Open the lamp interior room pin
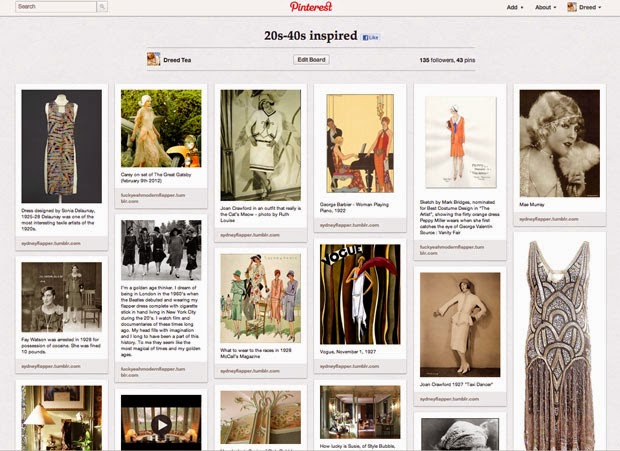The image size is (620, 451). click(x=61, y=418)
